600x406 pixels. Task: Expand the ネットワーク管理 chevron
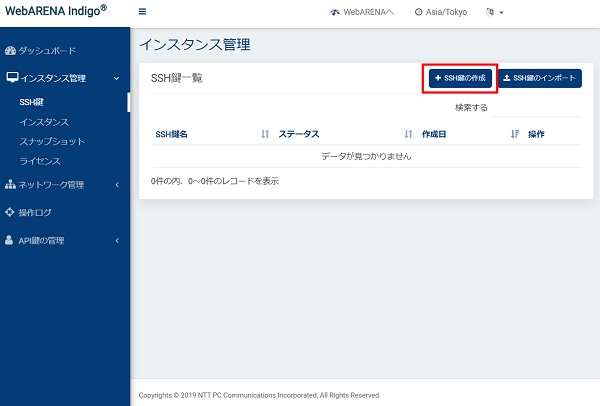click(117, 185)
